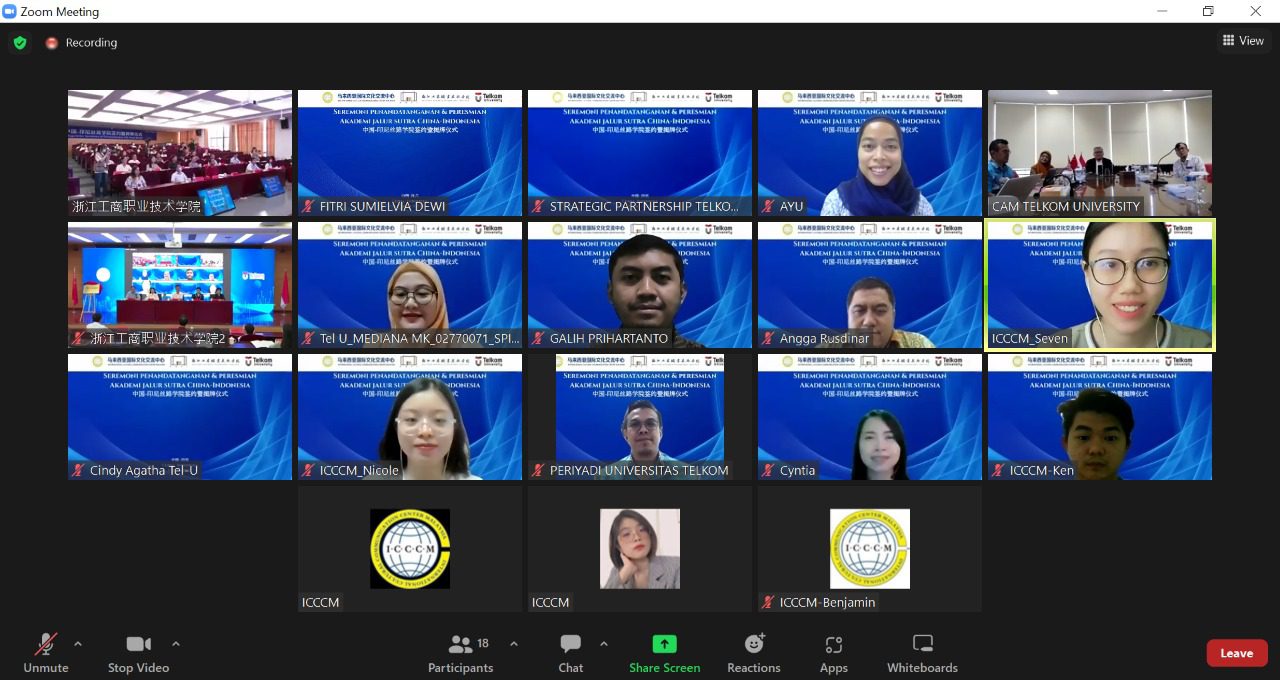1280x680 pixels.
Task: Minimize the Zoom Meeting window
Action: coord(1161,11)
